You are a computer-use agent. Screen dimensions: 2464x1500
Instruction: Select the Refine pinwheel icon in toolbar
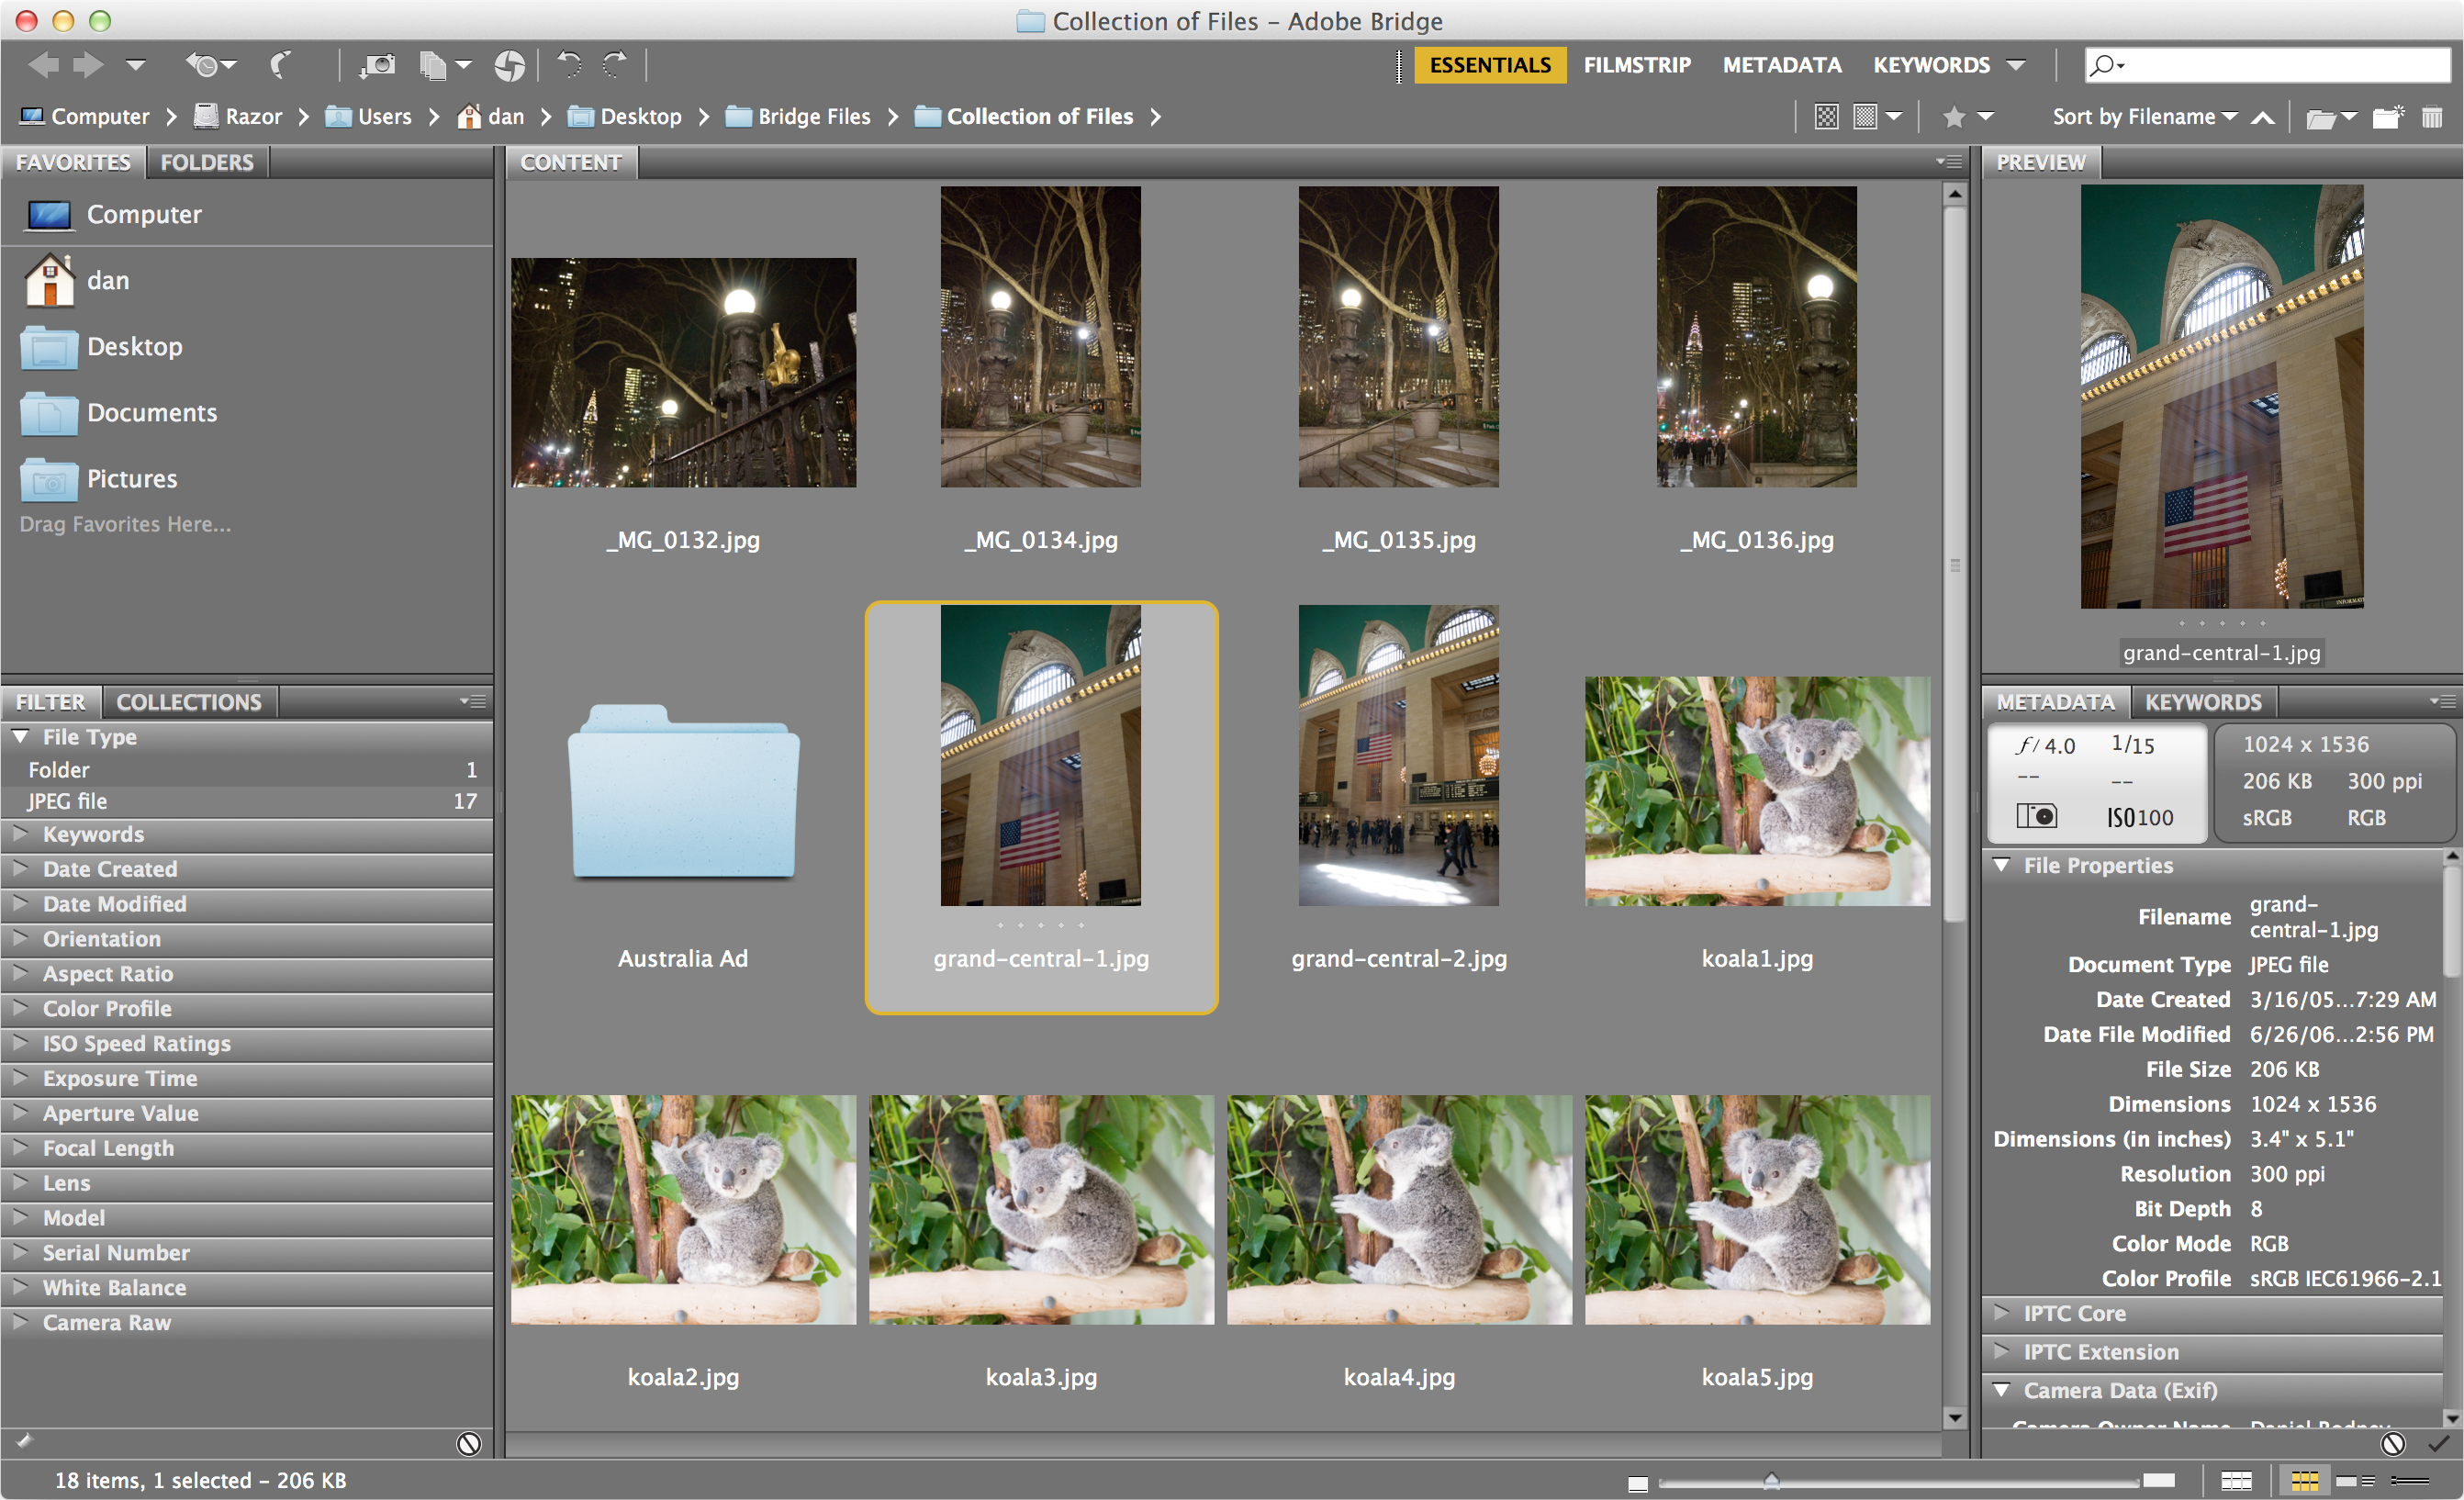[511, 65]
